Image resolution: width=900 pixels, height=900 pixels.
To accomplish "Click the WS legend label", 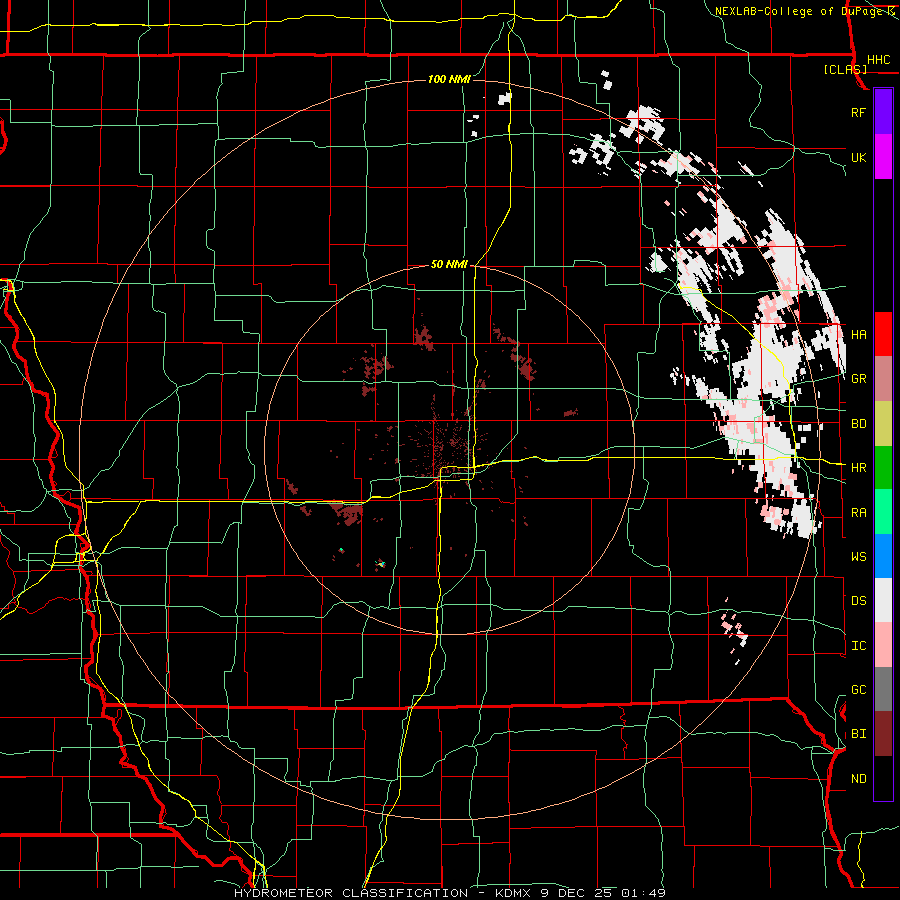I will tap(858, 557).
